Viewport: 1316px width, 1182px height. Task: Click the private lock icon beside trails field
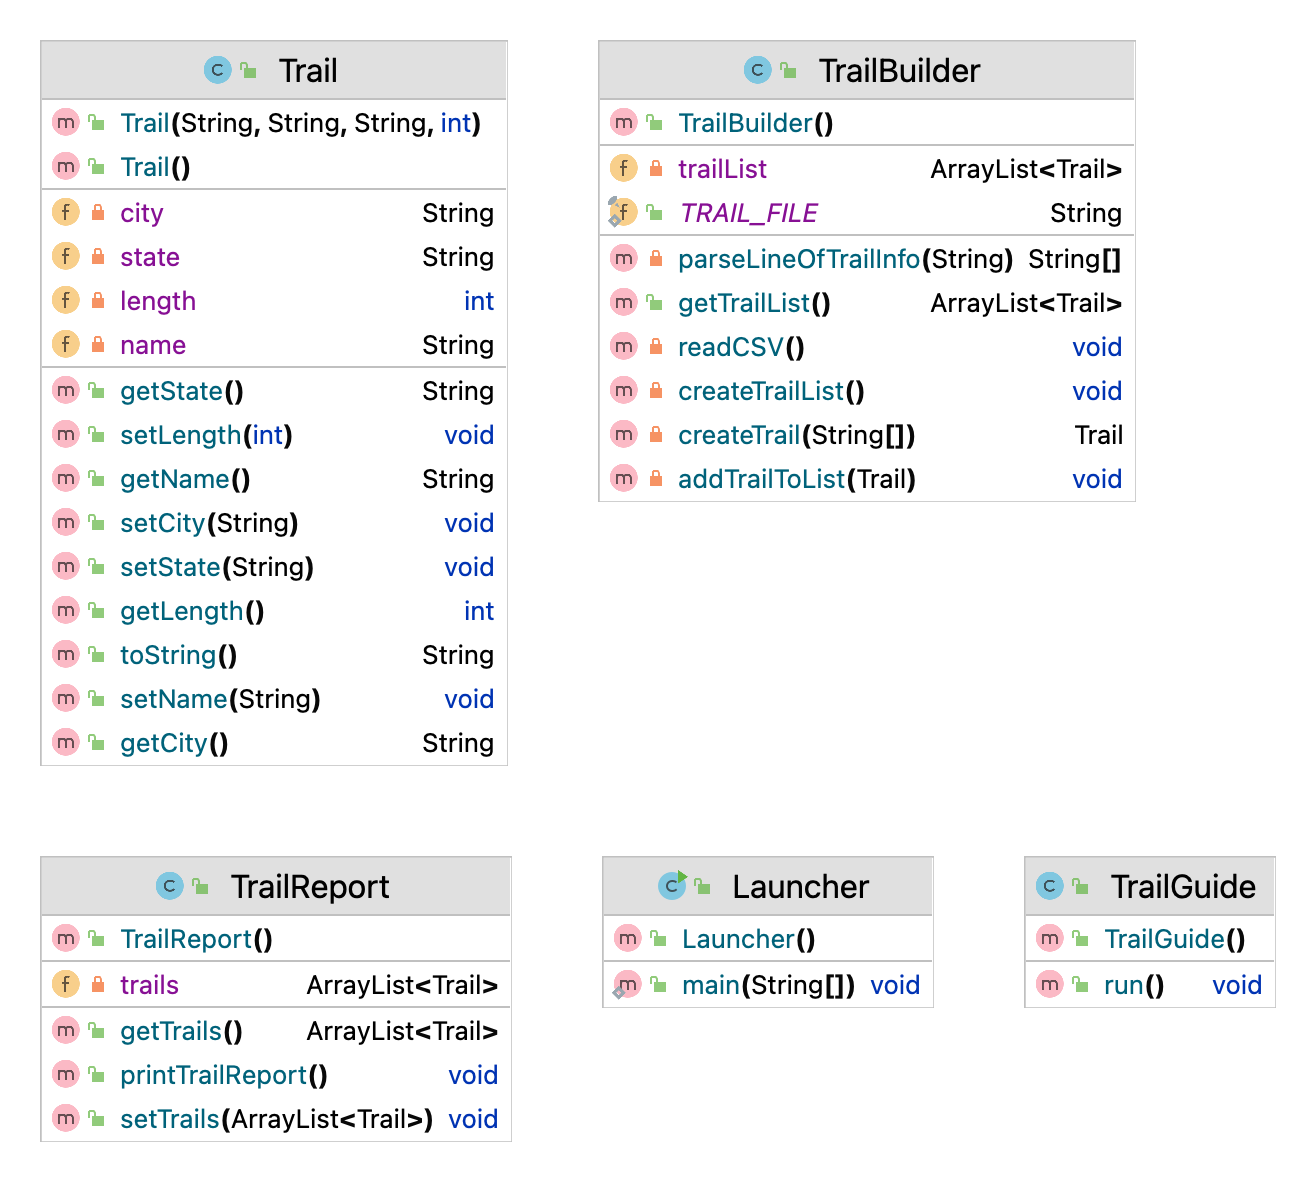click(x=98, y=984)
